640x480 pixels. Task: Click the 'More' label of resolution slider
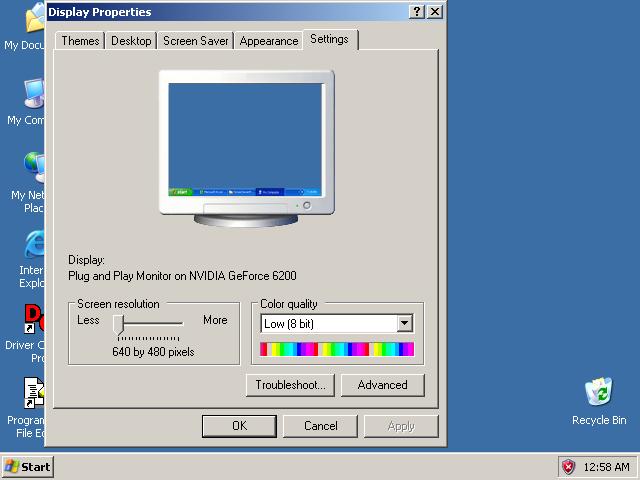point(215,320)
